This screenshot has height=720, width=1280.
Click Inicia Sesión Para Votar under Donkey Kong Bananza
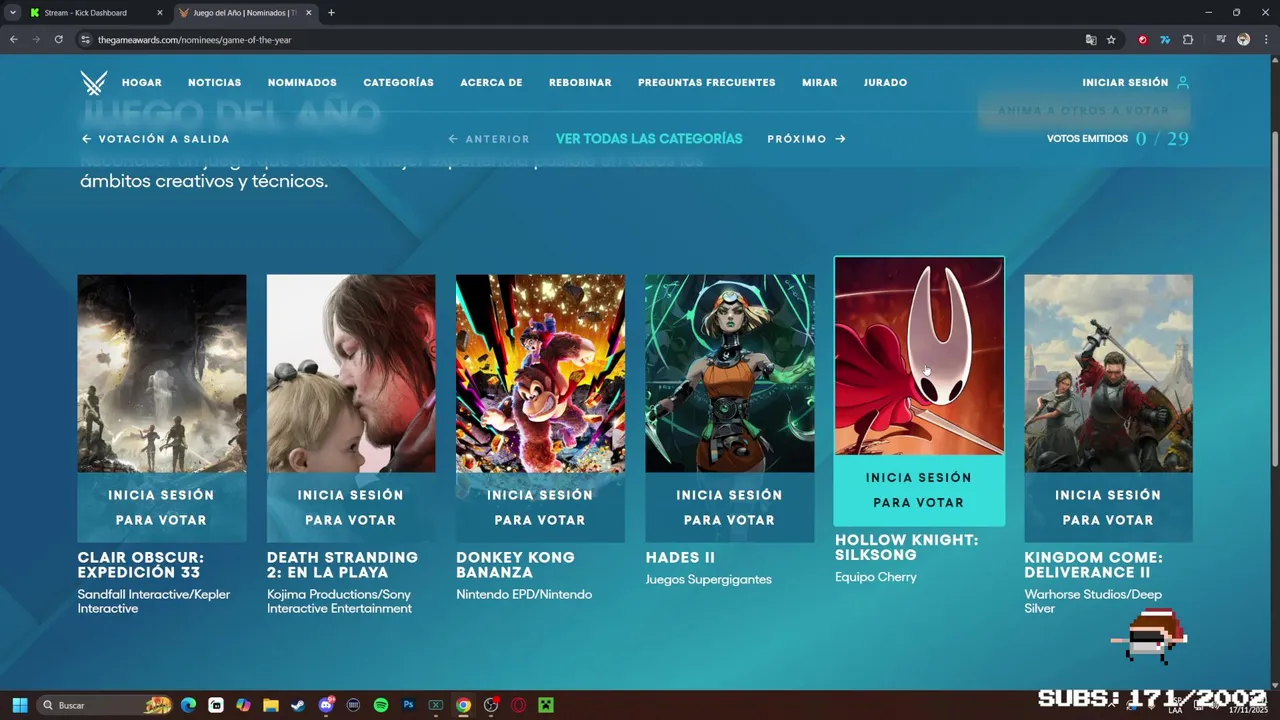coord(540,507)
